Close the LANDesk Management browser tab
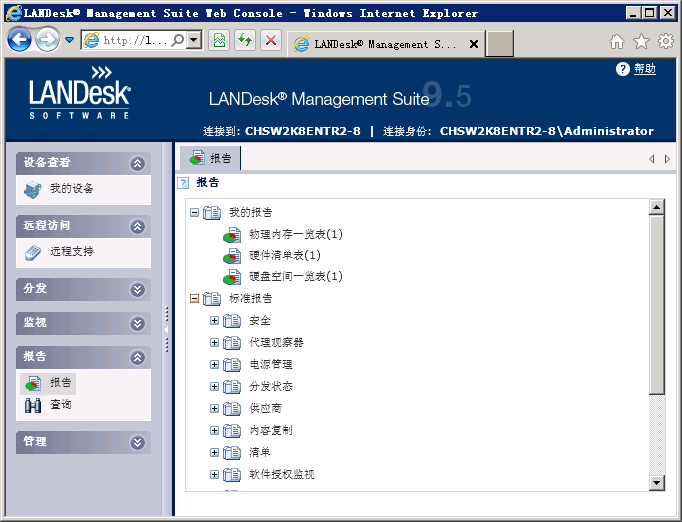This screenshot has width=682, height=522. (x=474, y=44)
